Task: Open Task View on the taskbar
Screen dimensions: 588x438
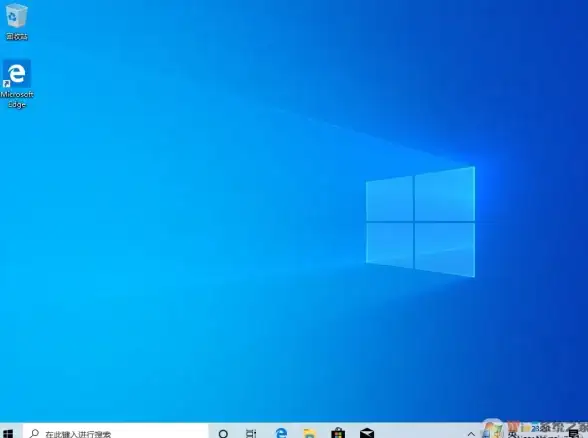Action: (x=251, y=434)
